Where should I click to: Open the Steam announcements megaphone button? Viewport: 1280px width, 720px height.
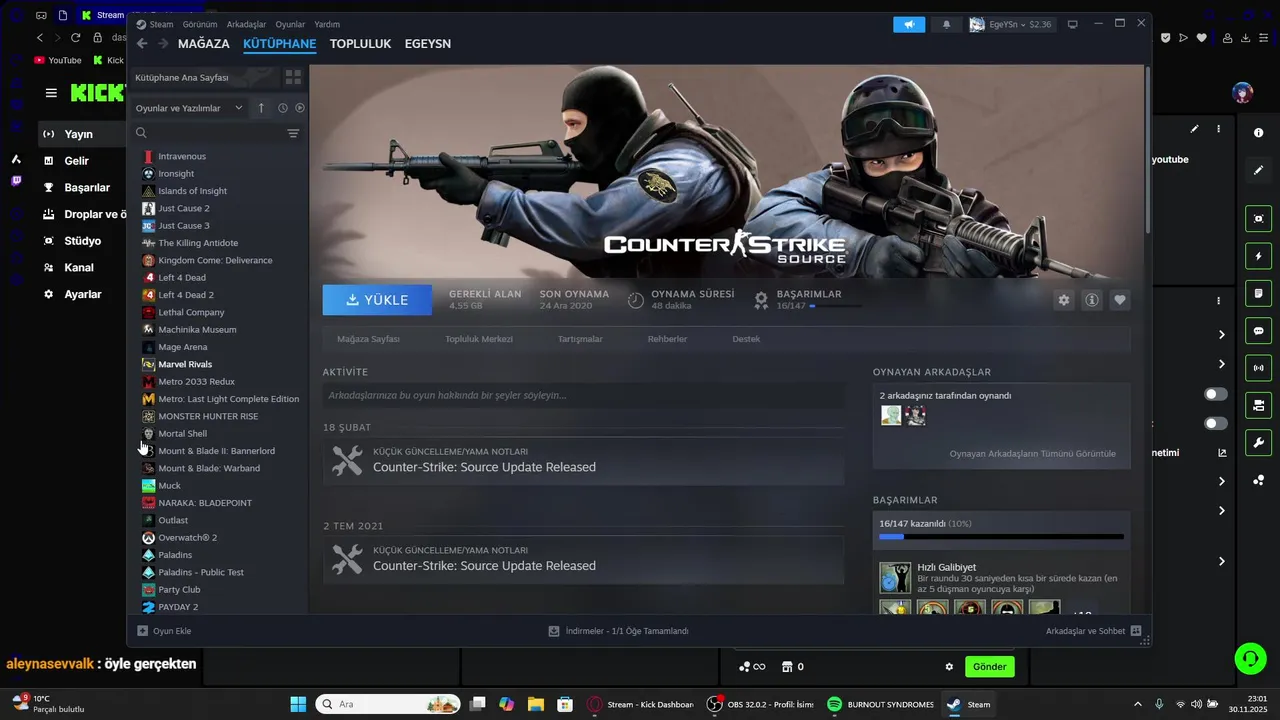pos(909,24)
